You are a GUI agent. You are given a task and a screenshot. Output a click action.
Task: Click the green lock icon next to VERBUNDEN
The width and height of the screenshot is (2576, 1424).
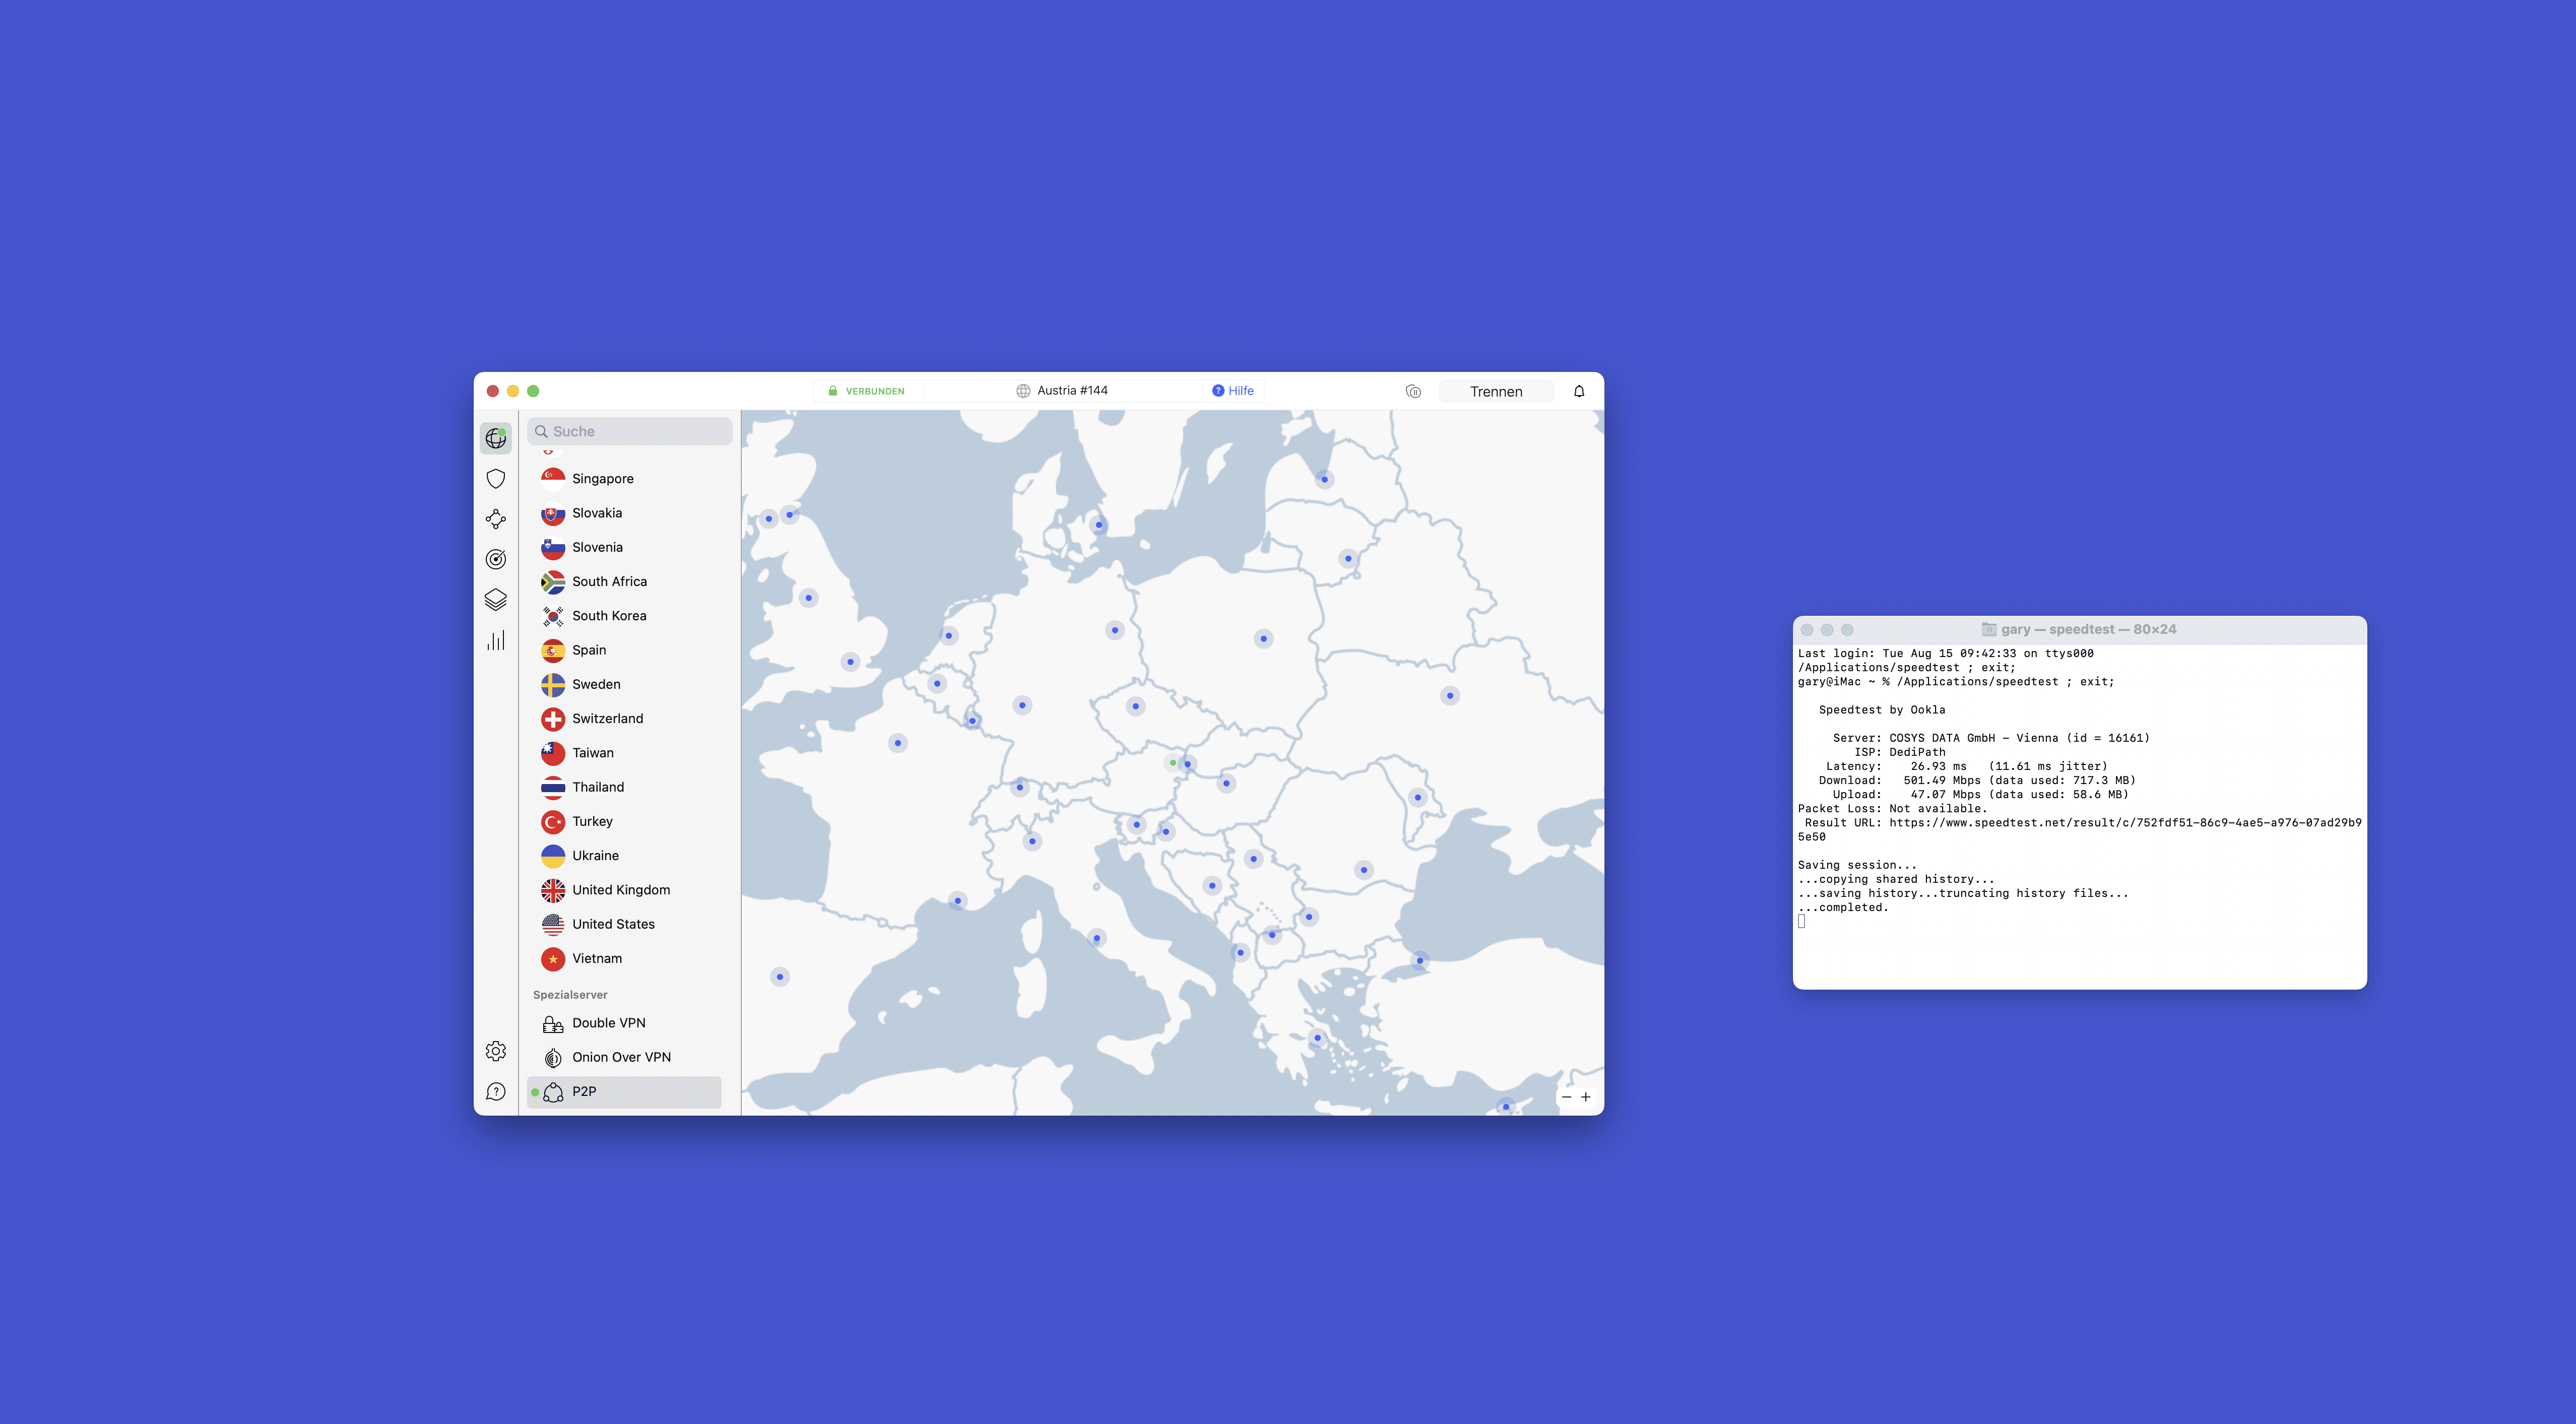[x=832, y=391]
